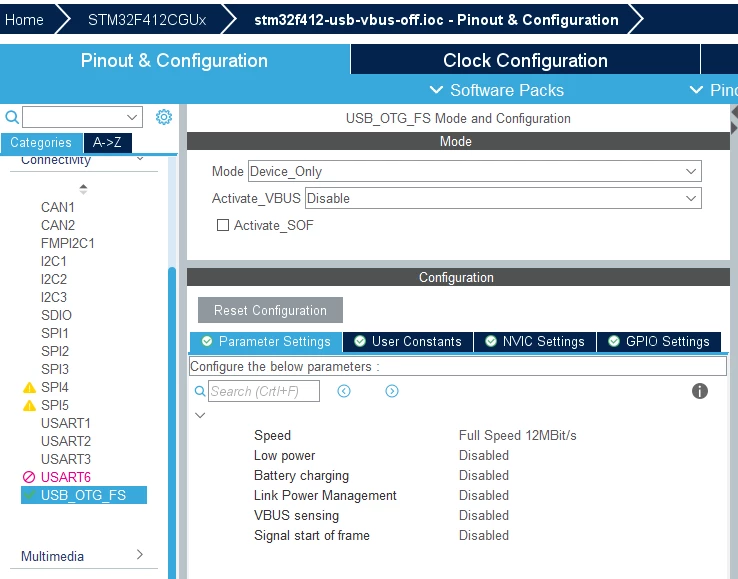Click the Signal start of frame Disabled value
Viewport: 738px width, 579px height.
(x=484, y=536)
